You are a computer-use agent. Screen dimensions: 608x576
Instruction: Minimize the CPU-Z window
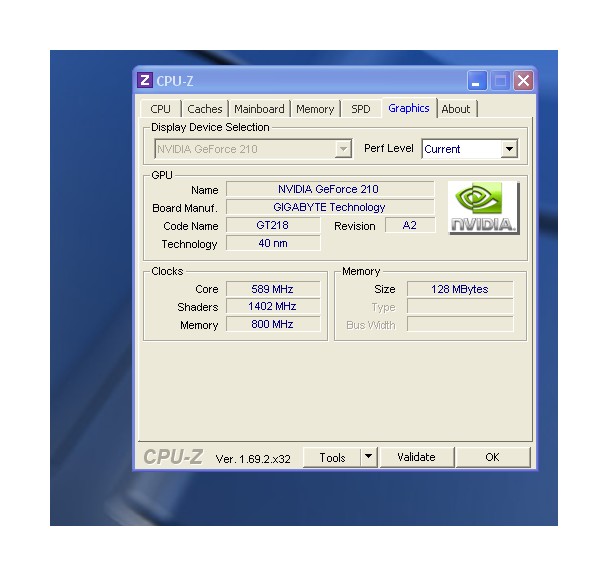[477, 81]
